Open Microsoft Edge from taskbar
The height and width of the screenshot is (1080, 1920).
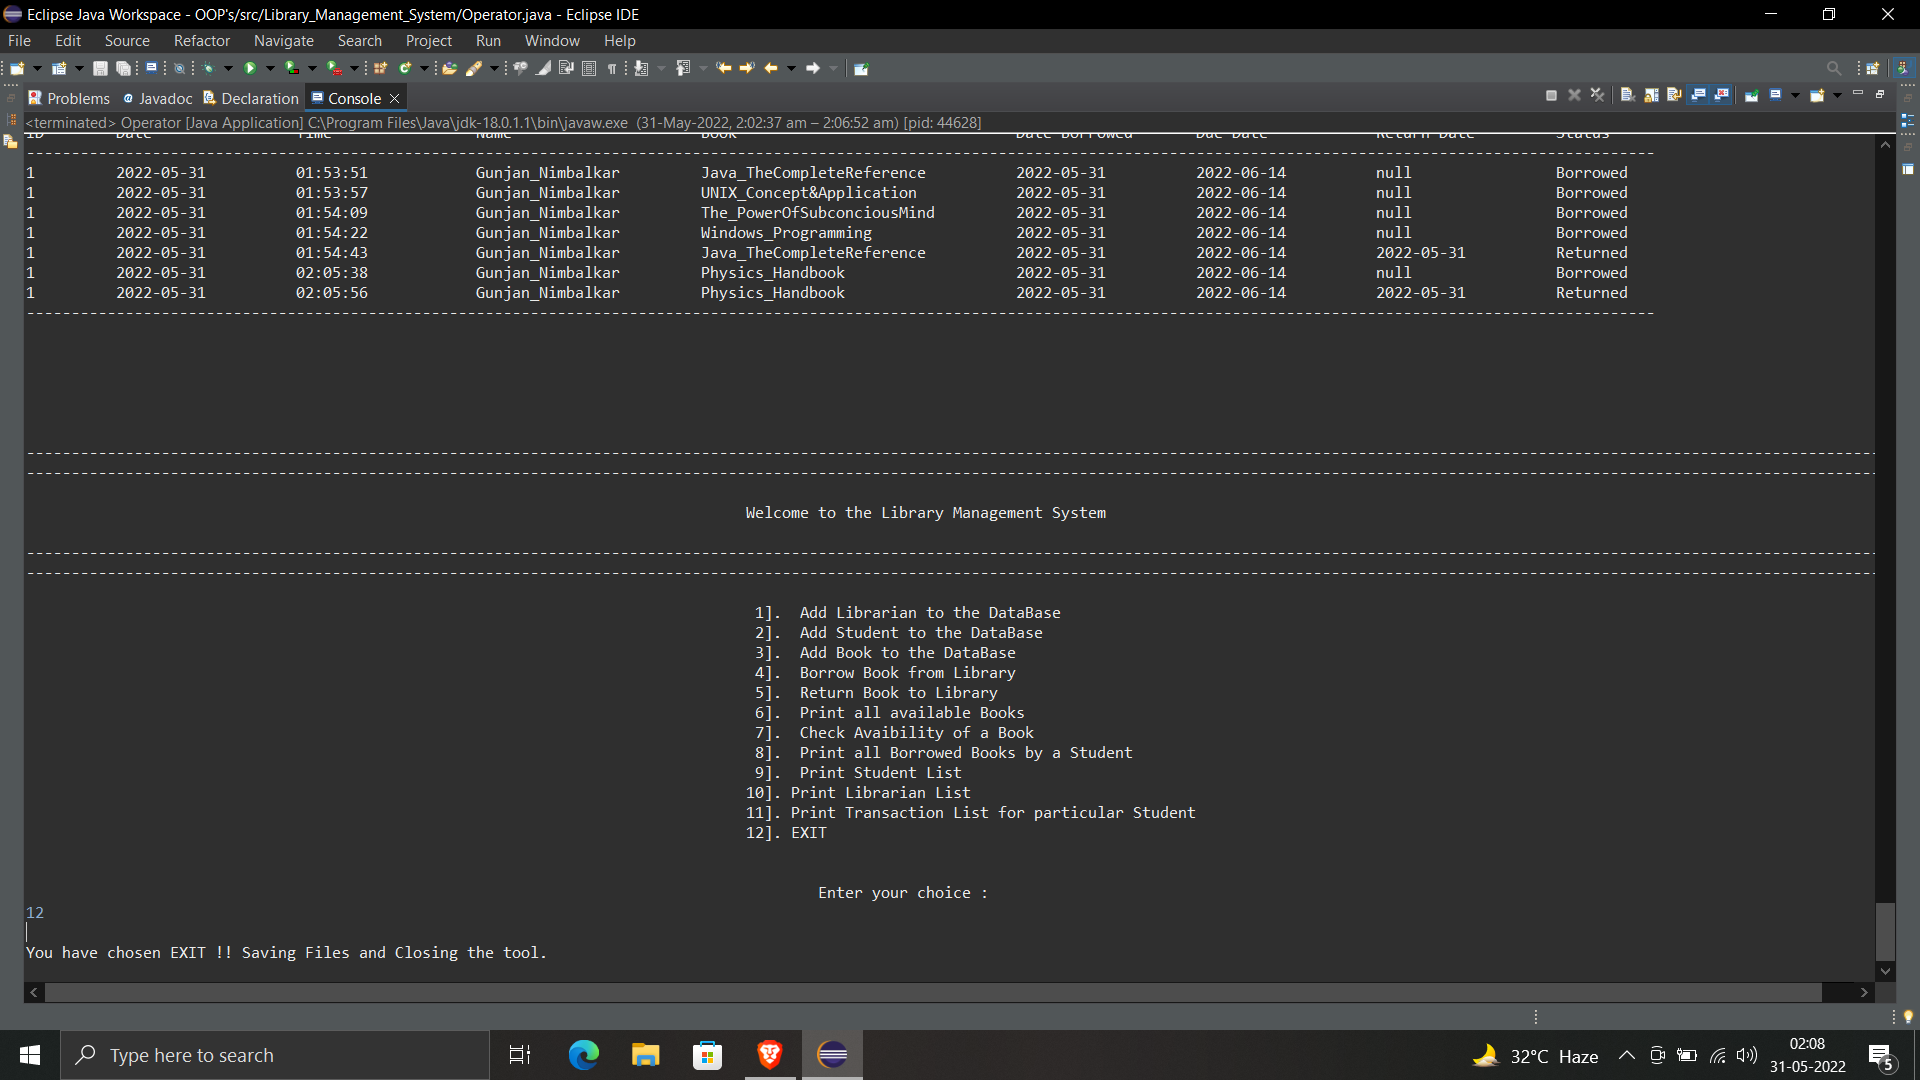(x=583, y=1055)
